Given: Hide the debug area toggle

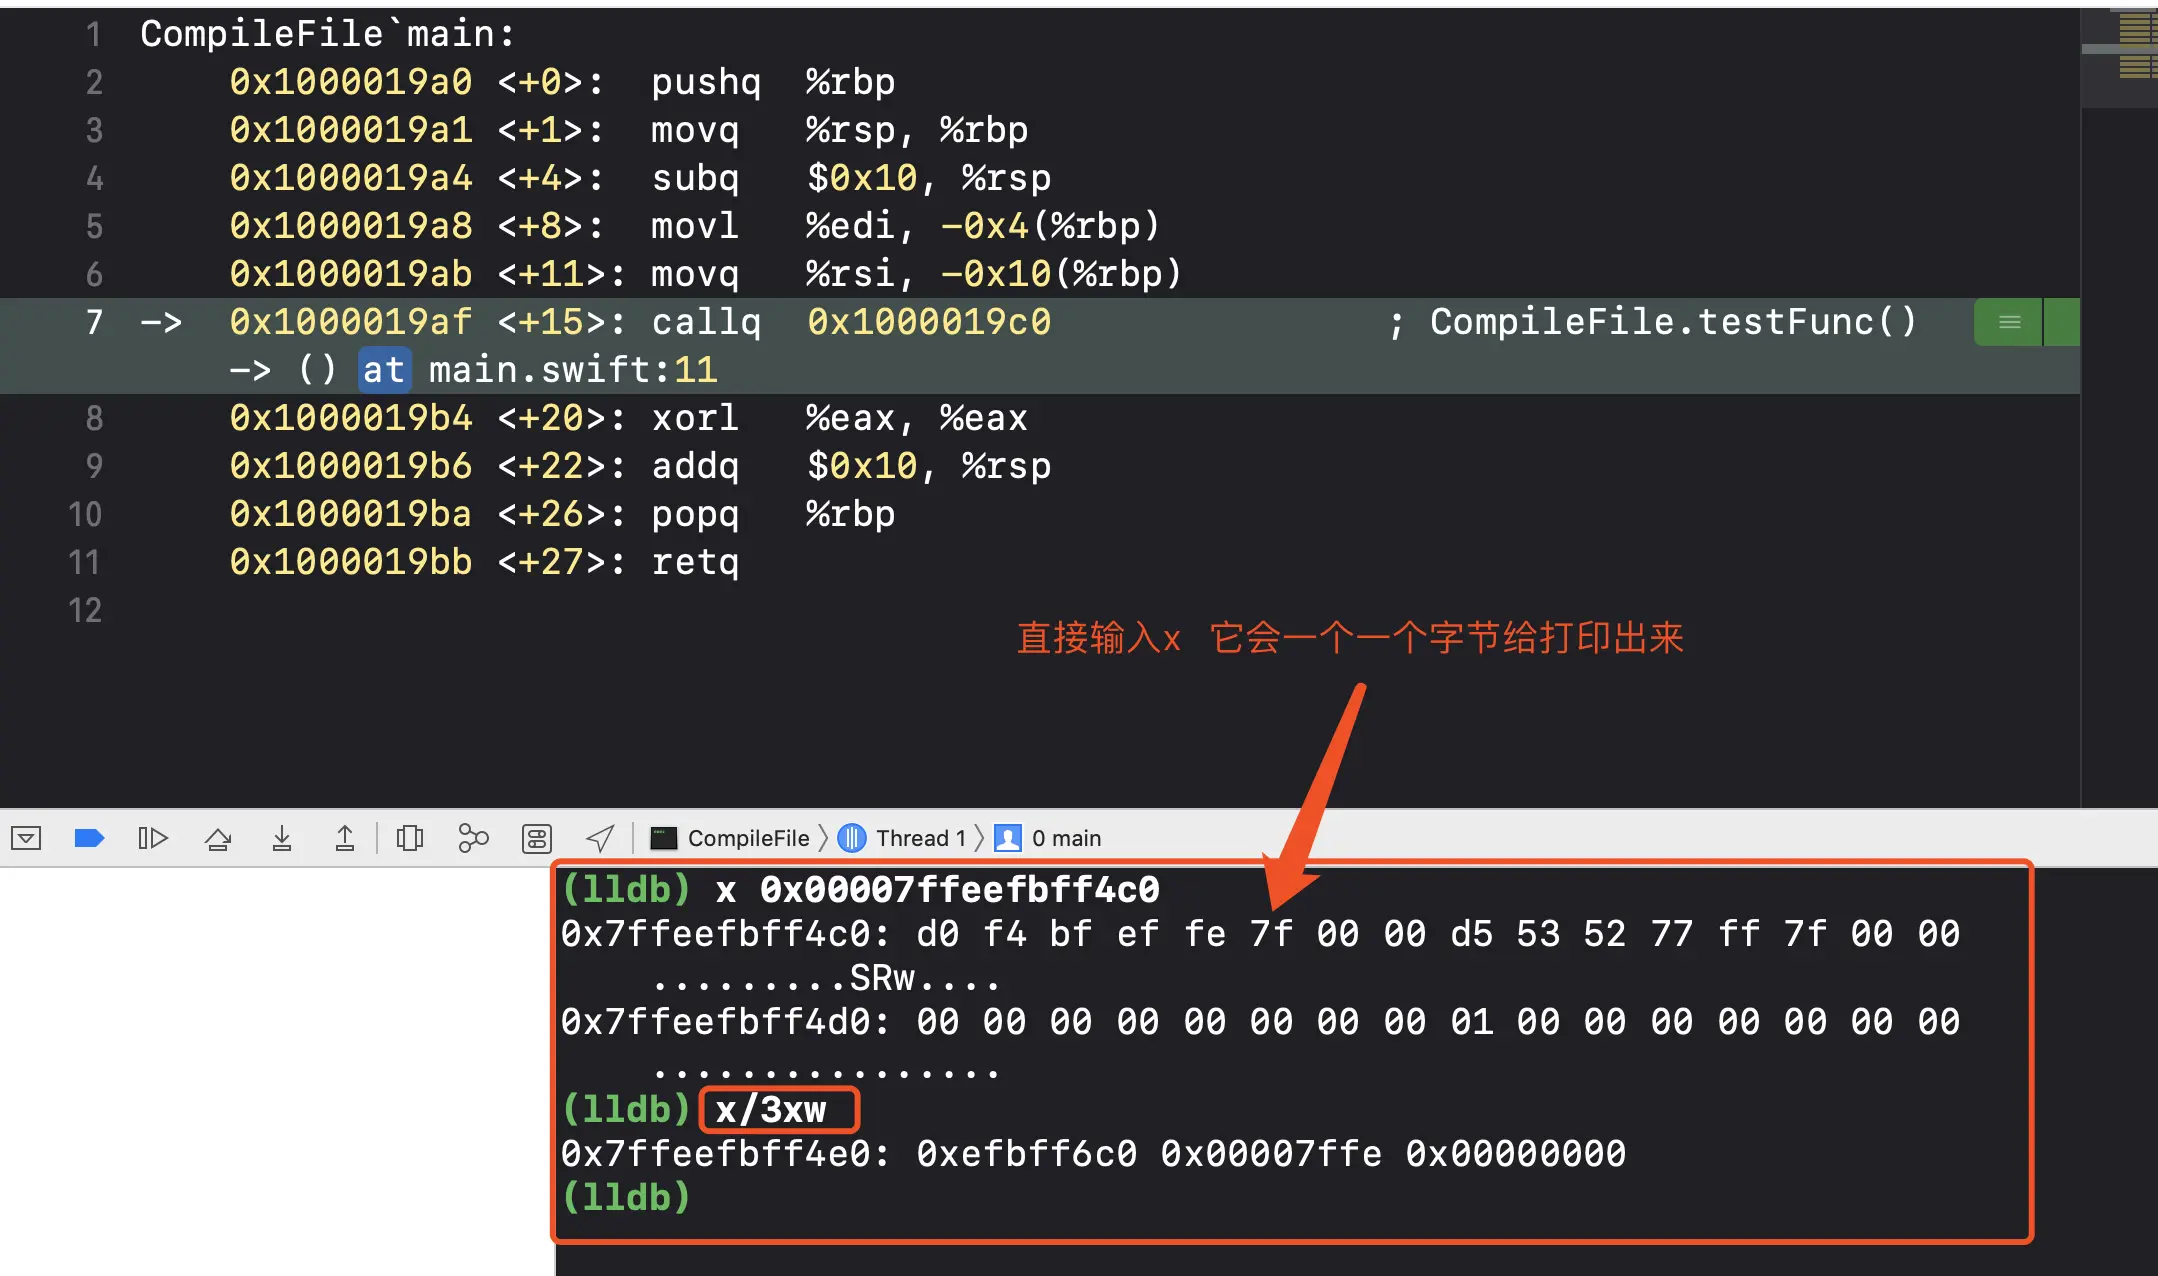Looking at the screenshot, I should (x=27, y=838).
